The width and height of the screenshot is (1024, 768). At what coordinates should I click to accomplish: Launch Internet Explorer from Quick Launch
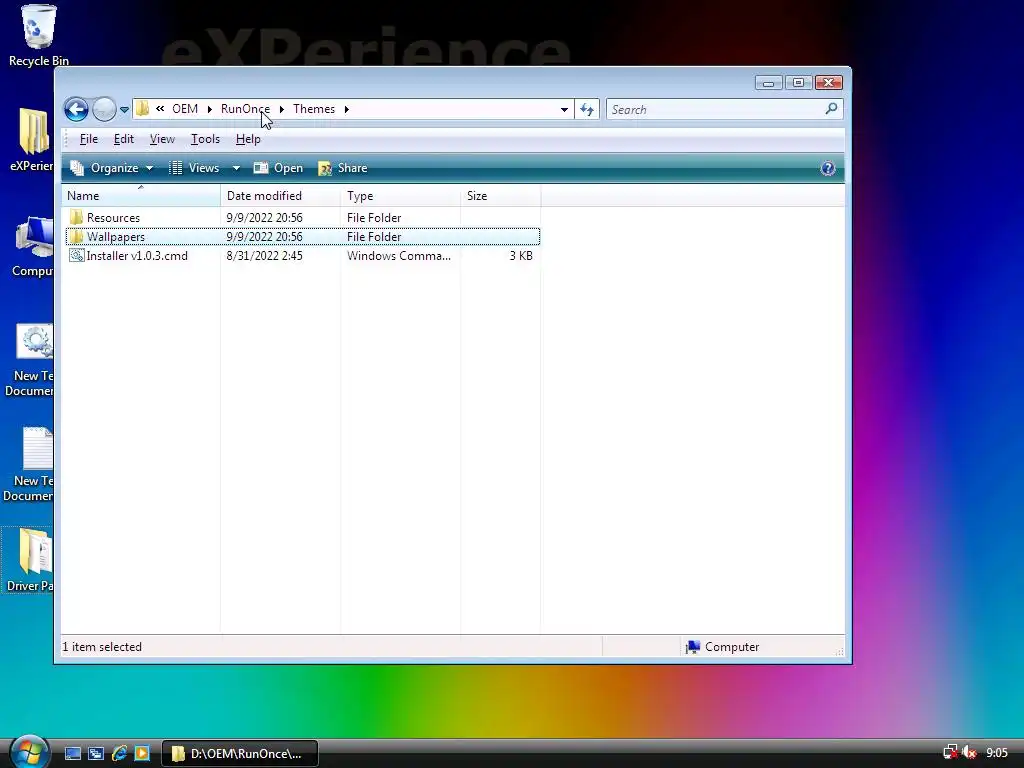pos(120,754)
